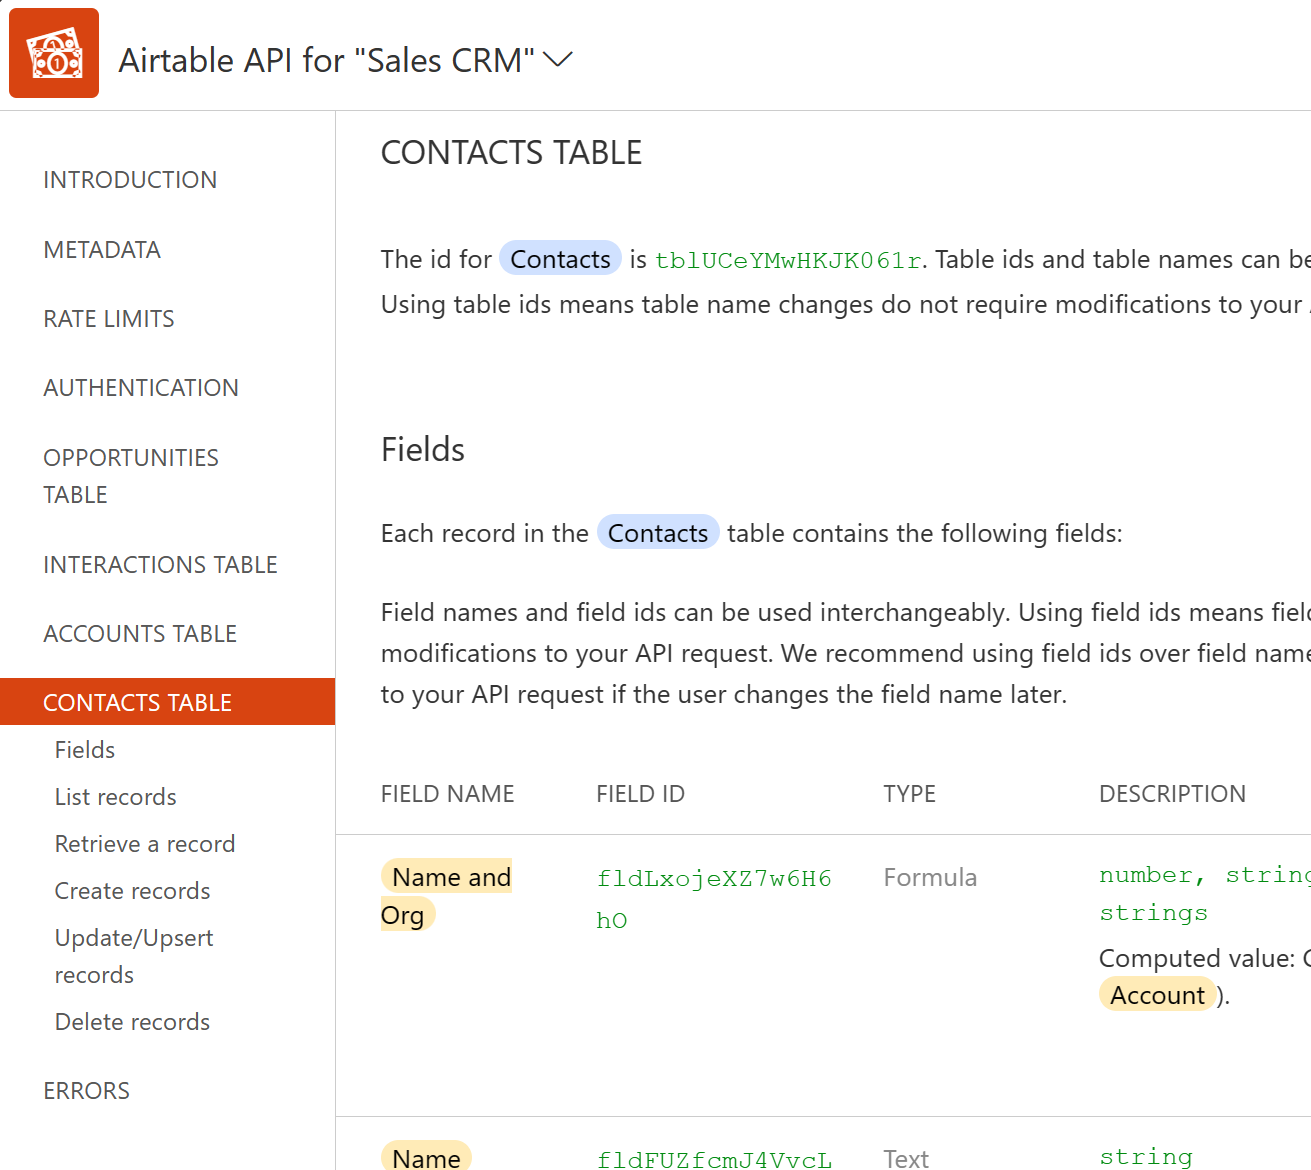Jump to the Fields subsection
The image size is (1311, 1170).
85,750
